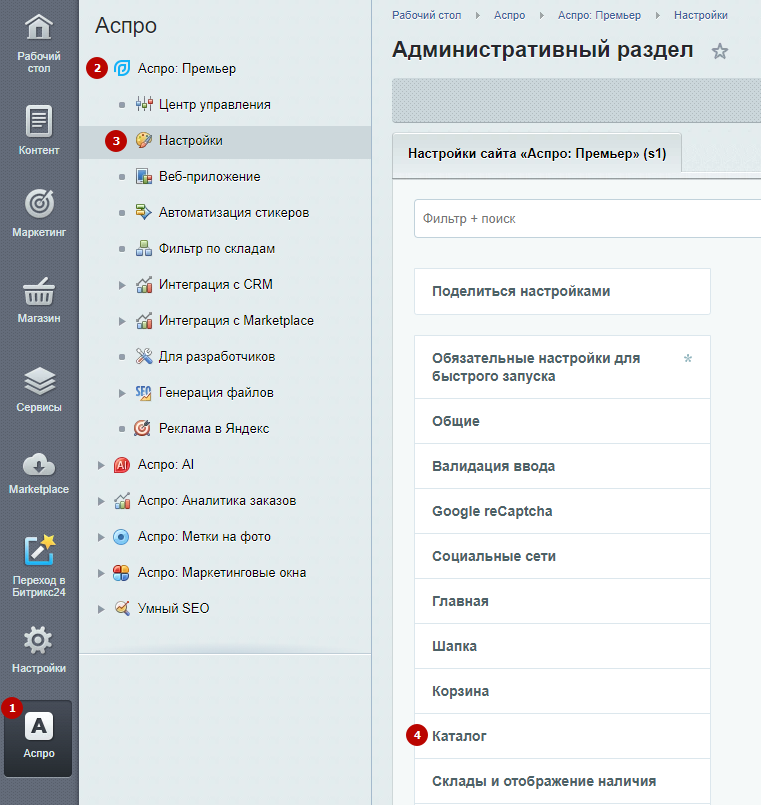The height and width of the screenshot is (805, 761).
Task: Click the Аспро: Метки на фото icon
Action: (121, 537)
